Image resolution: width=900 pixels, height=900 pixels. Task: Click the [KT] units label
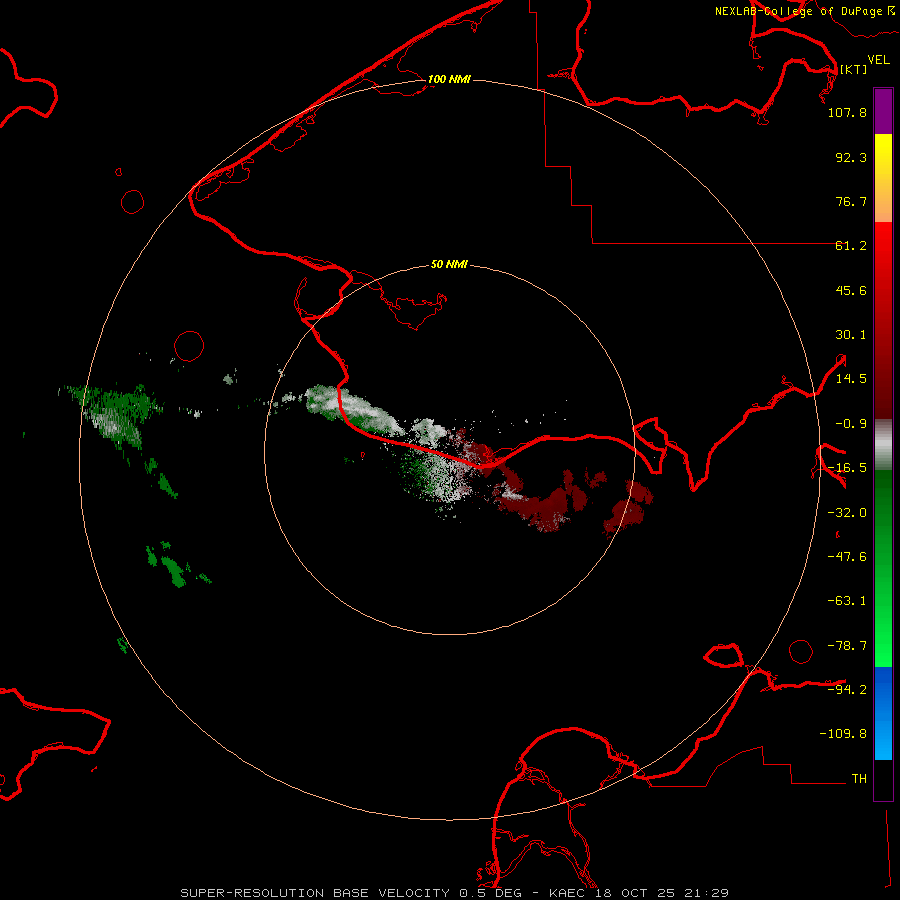tap(854, 69)
